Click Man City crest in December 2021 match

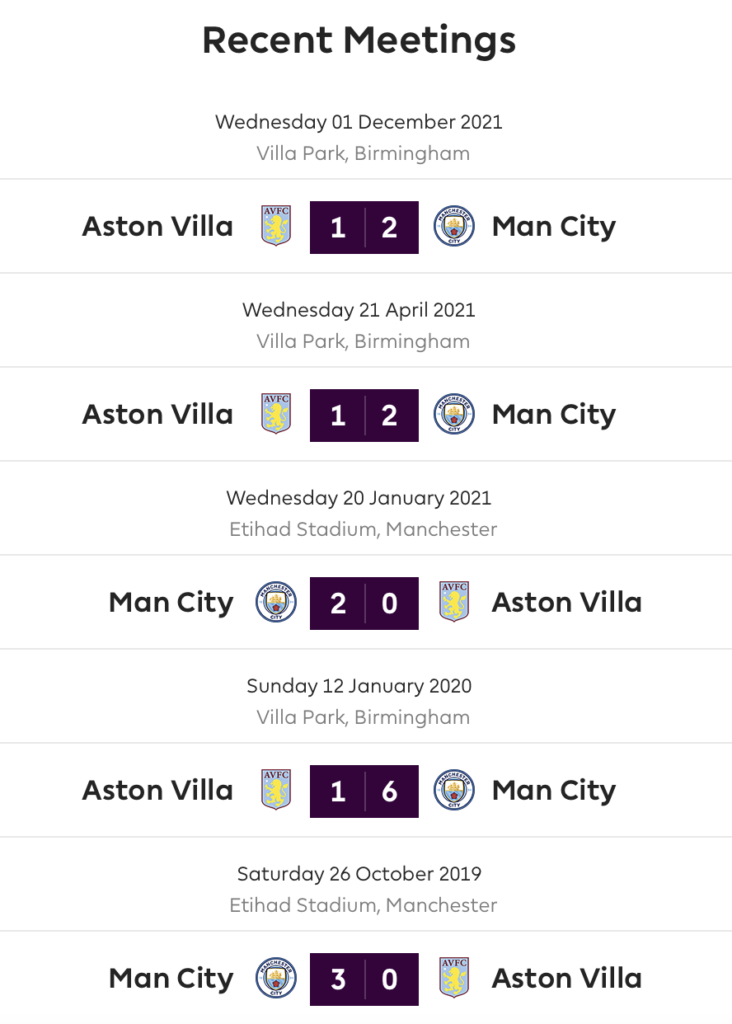click(454, 227)
